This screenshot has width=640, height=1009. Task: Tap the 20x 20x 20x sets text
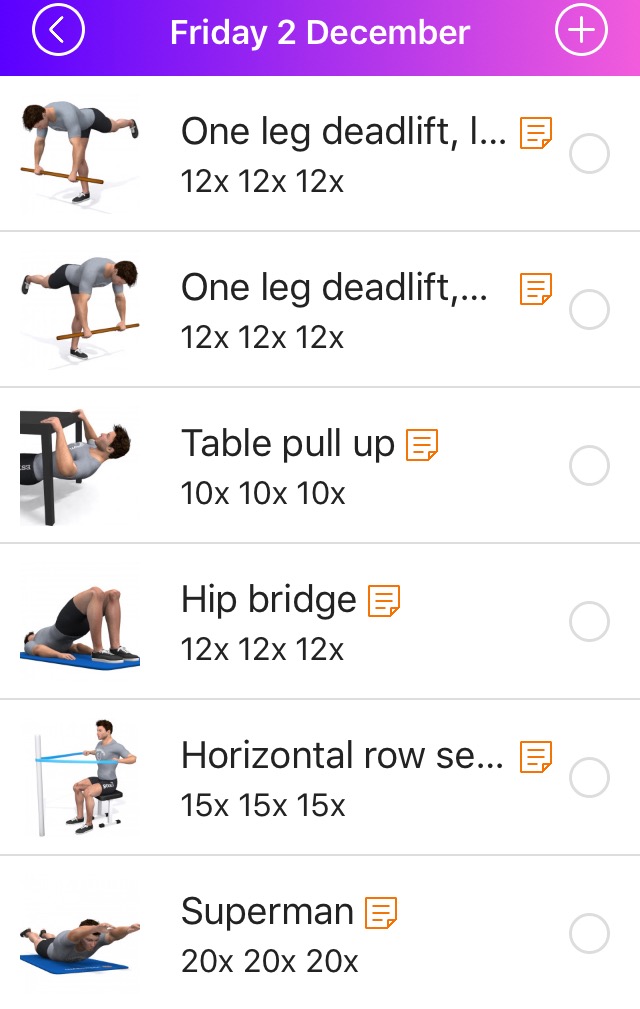[270, 961]
